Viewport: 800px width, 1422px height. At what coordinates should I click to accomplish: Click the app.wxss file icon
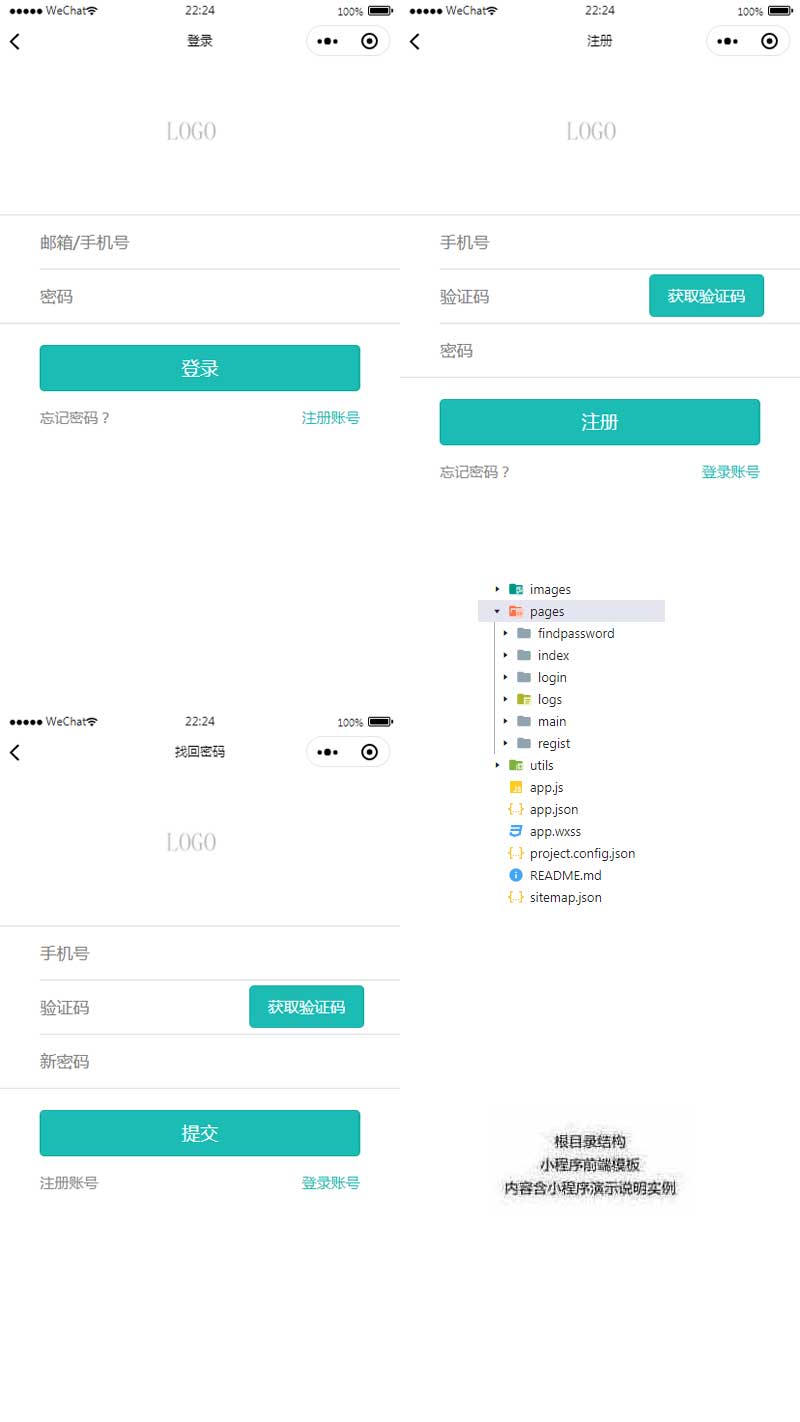click(x=516, y=831)
